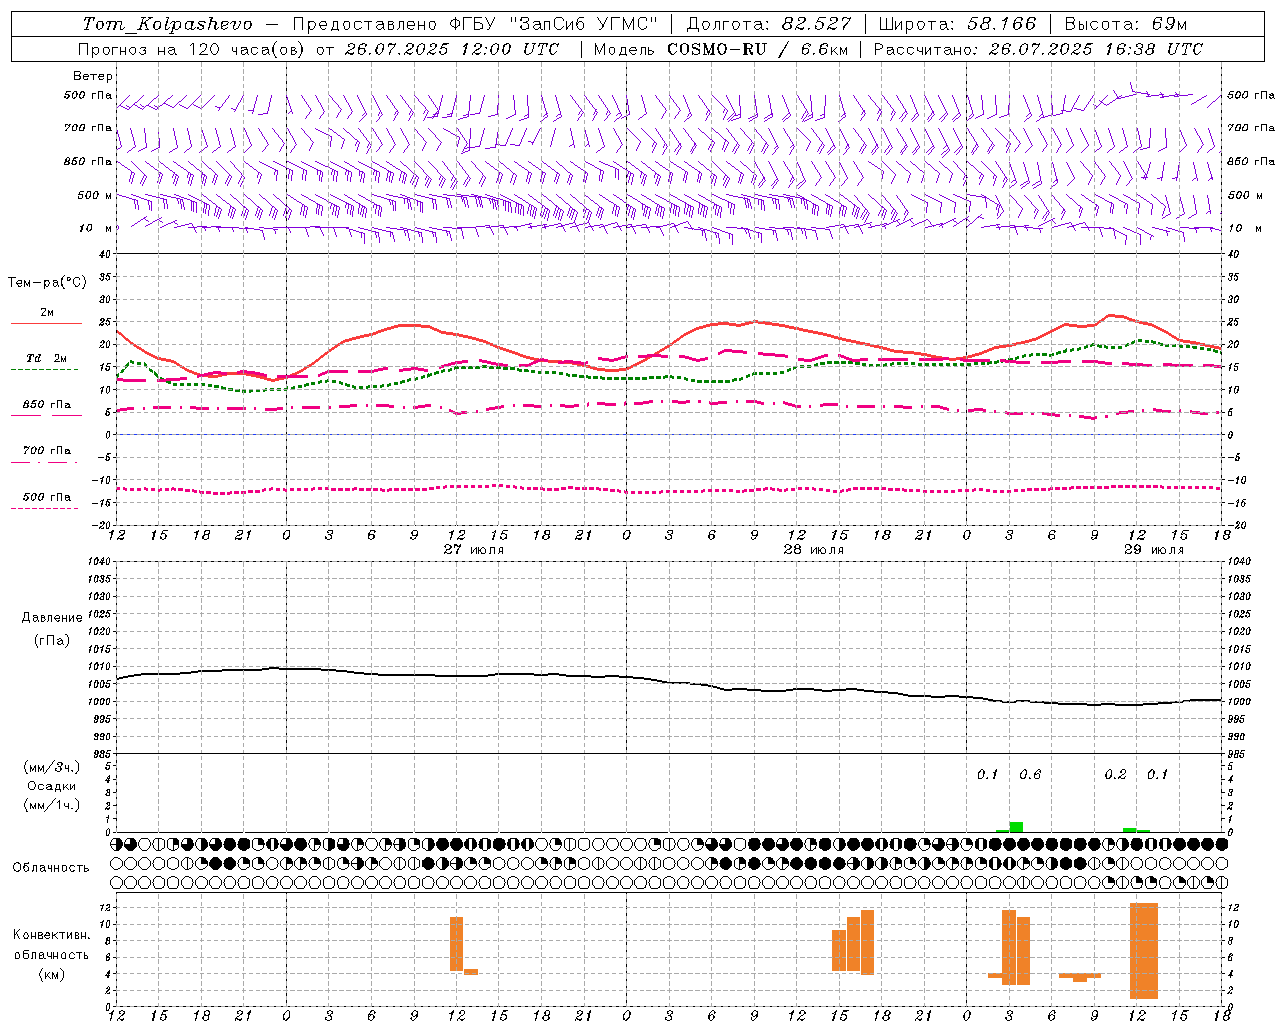Click the 'Тем-ра(°C)' temperature panel label

[47, 283]
